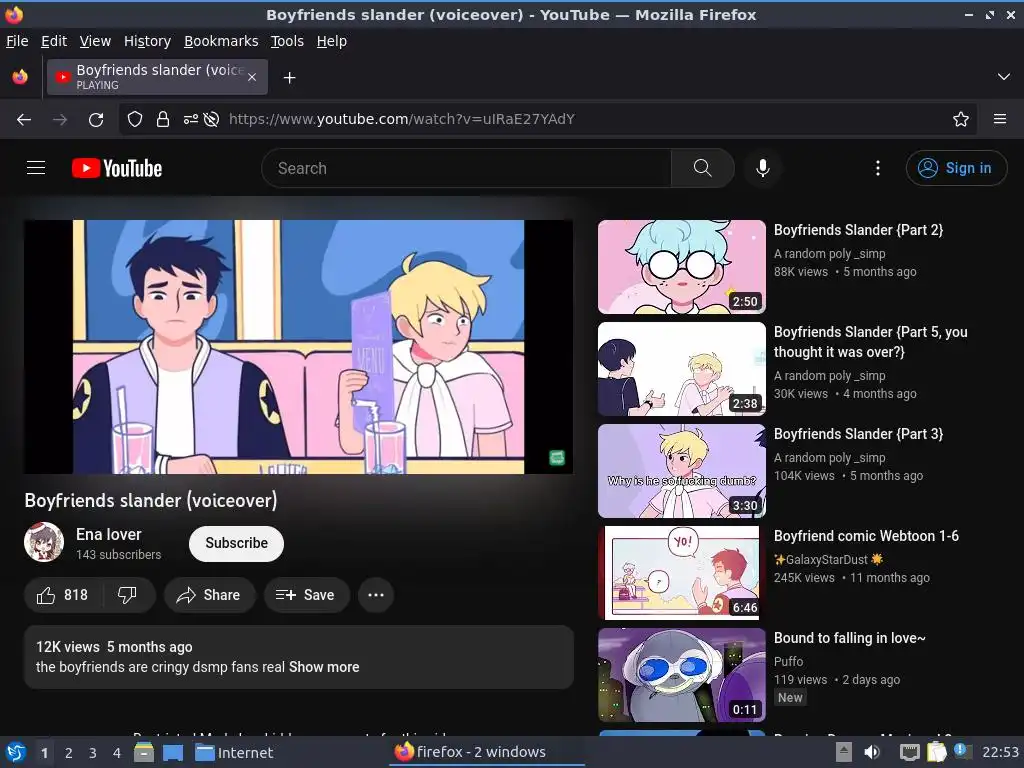Open Part 2 thumbnail with 2:50 duration
The width and height of the screenshot is (1024, 768).
682,267
